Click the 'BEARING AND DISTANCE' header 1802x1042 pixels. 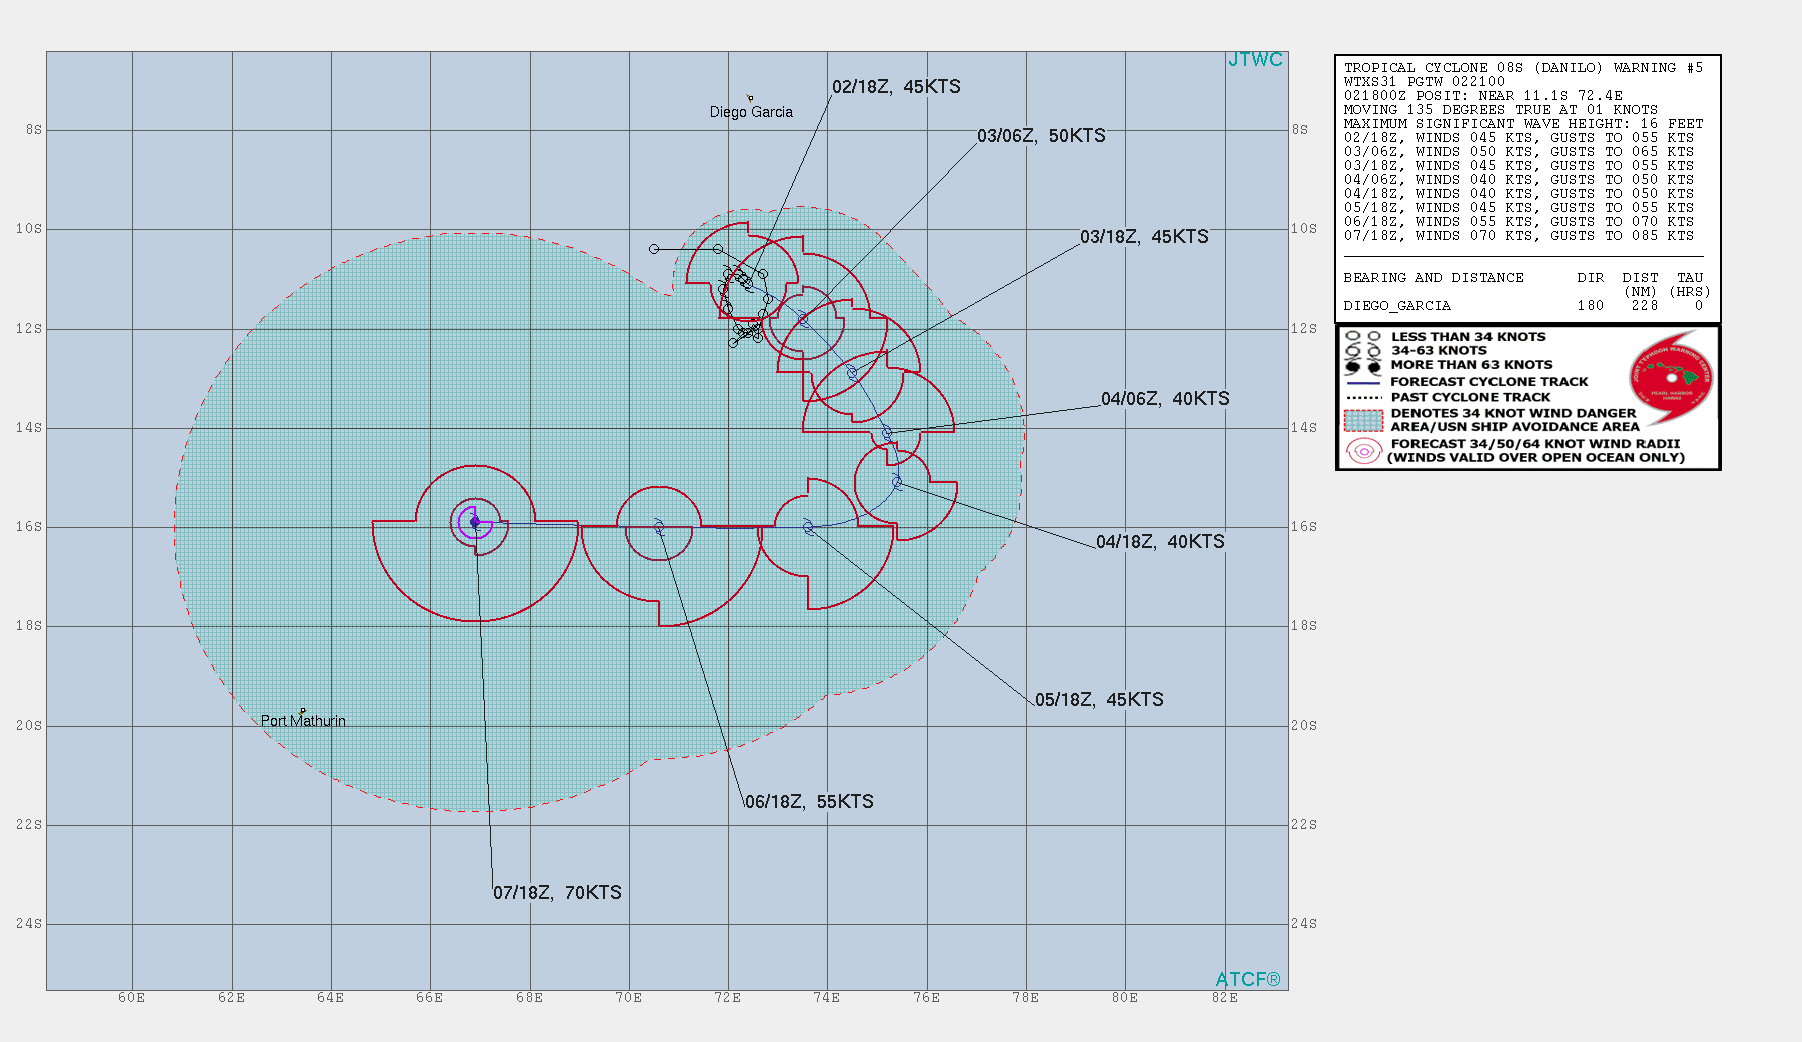(1433, 278)
